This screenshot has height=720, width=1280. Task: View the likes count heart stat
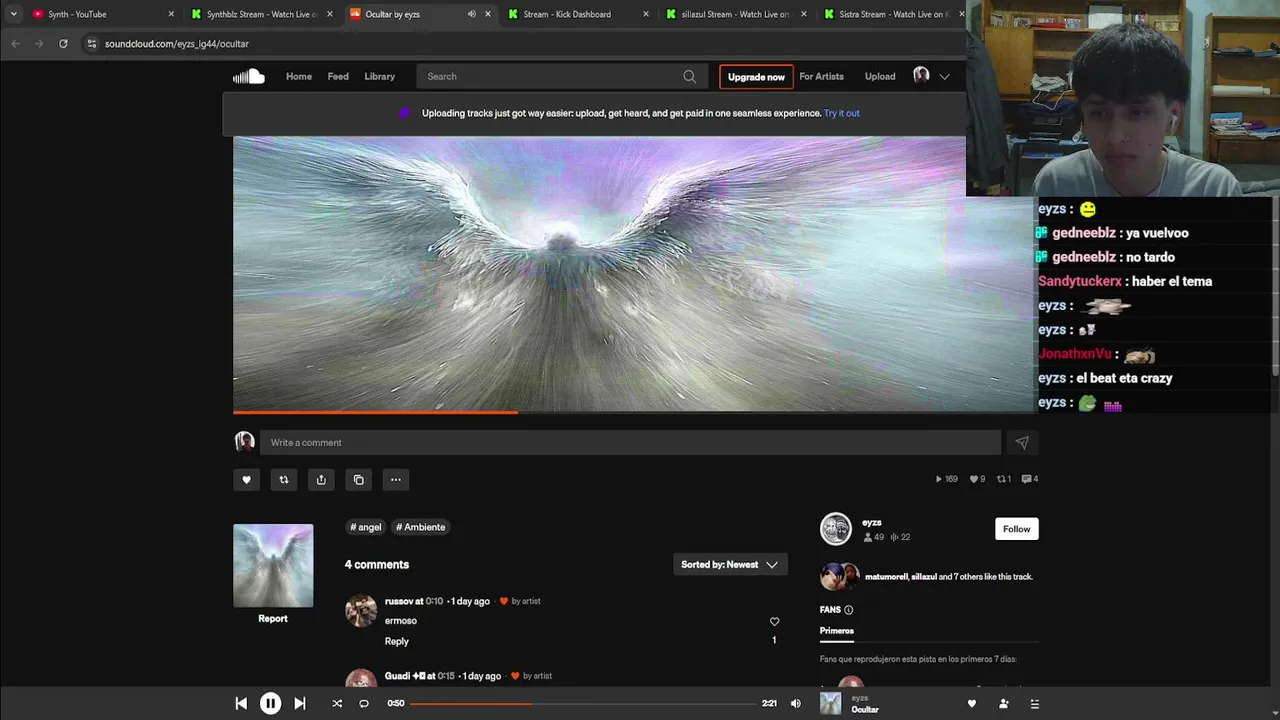(978, 479)
